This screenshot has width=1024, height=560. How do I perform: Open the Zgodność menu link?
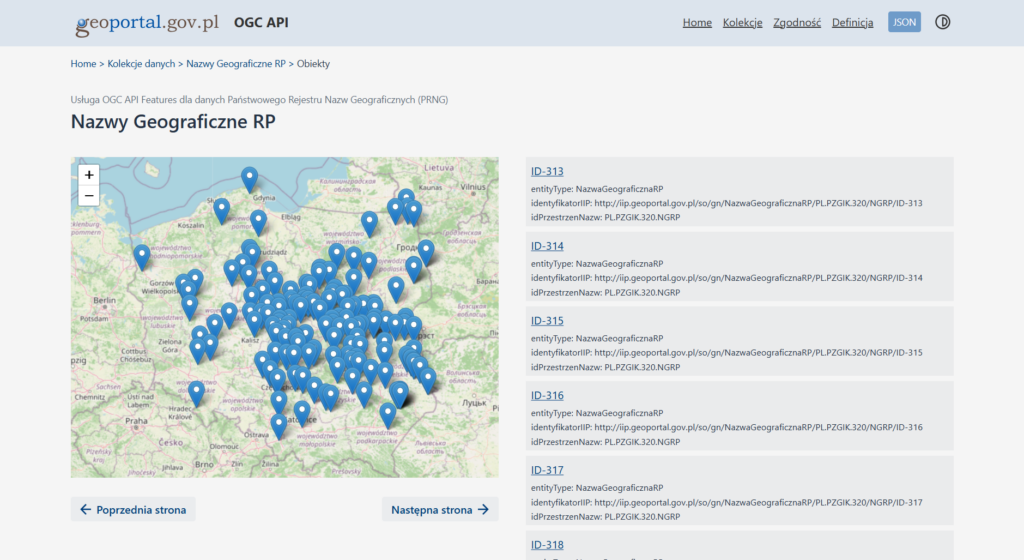point(797,22)
